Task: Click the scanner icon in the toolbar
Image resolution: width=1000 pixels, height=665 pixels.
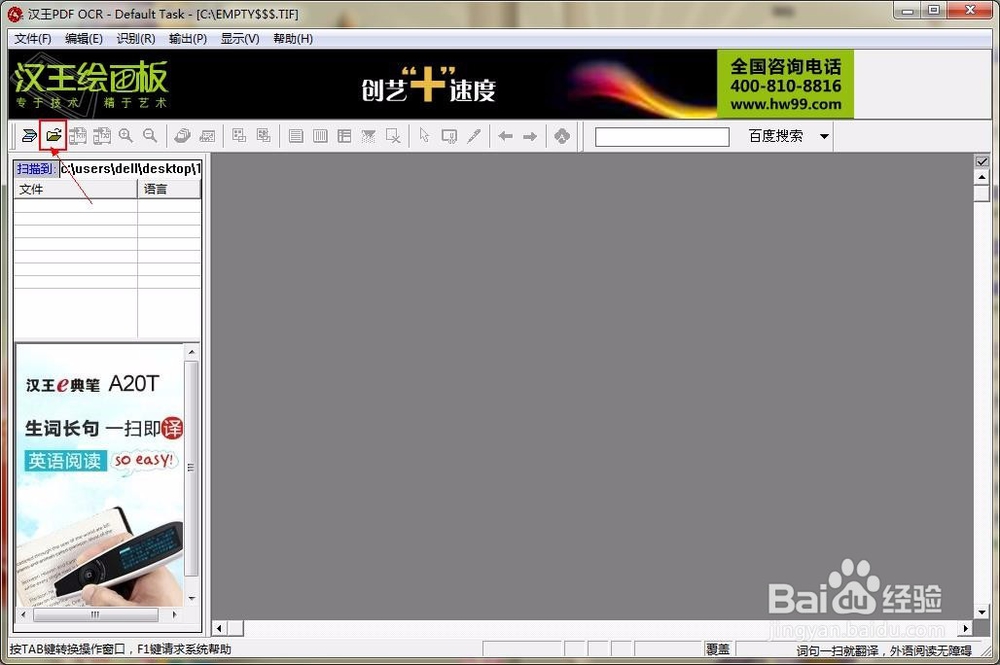Action: pyautogui.click(x=29, y=136)
